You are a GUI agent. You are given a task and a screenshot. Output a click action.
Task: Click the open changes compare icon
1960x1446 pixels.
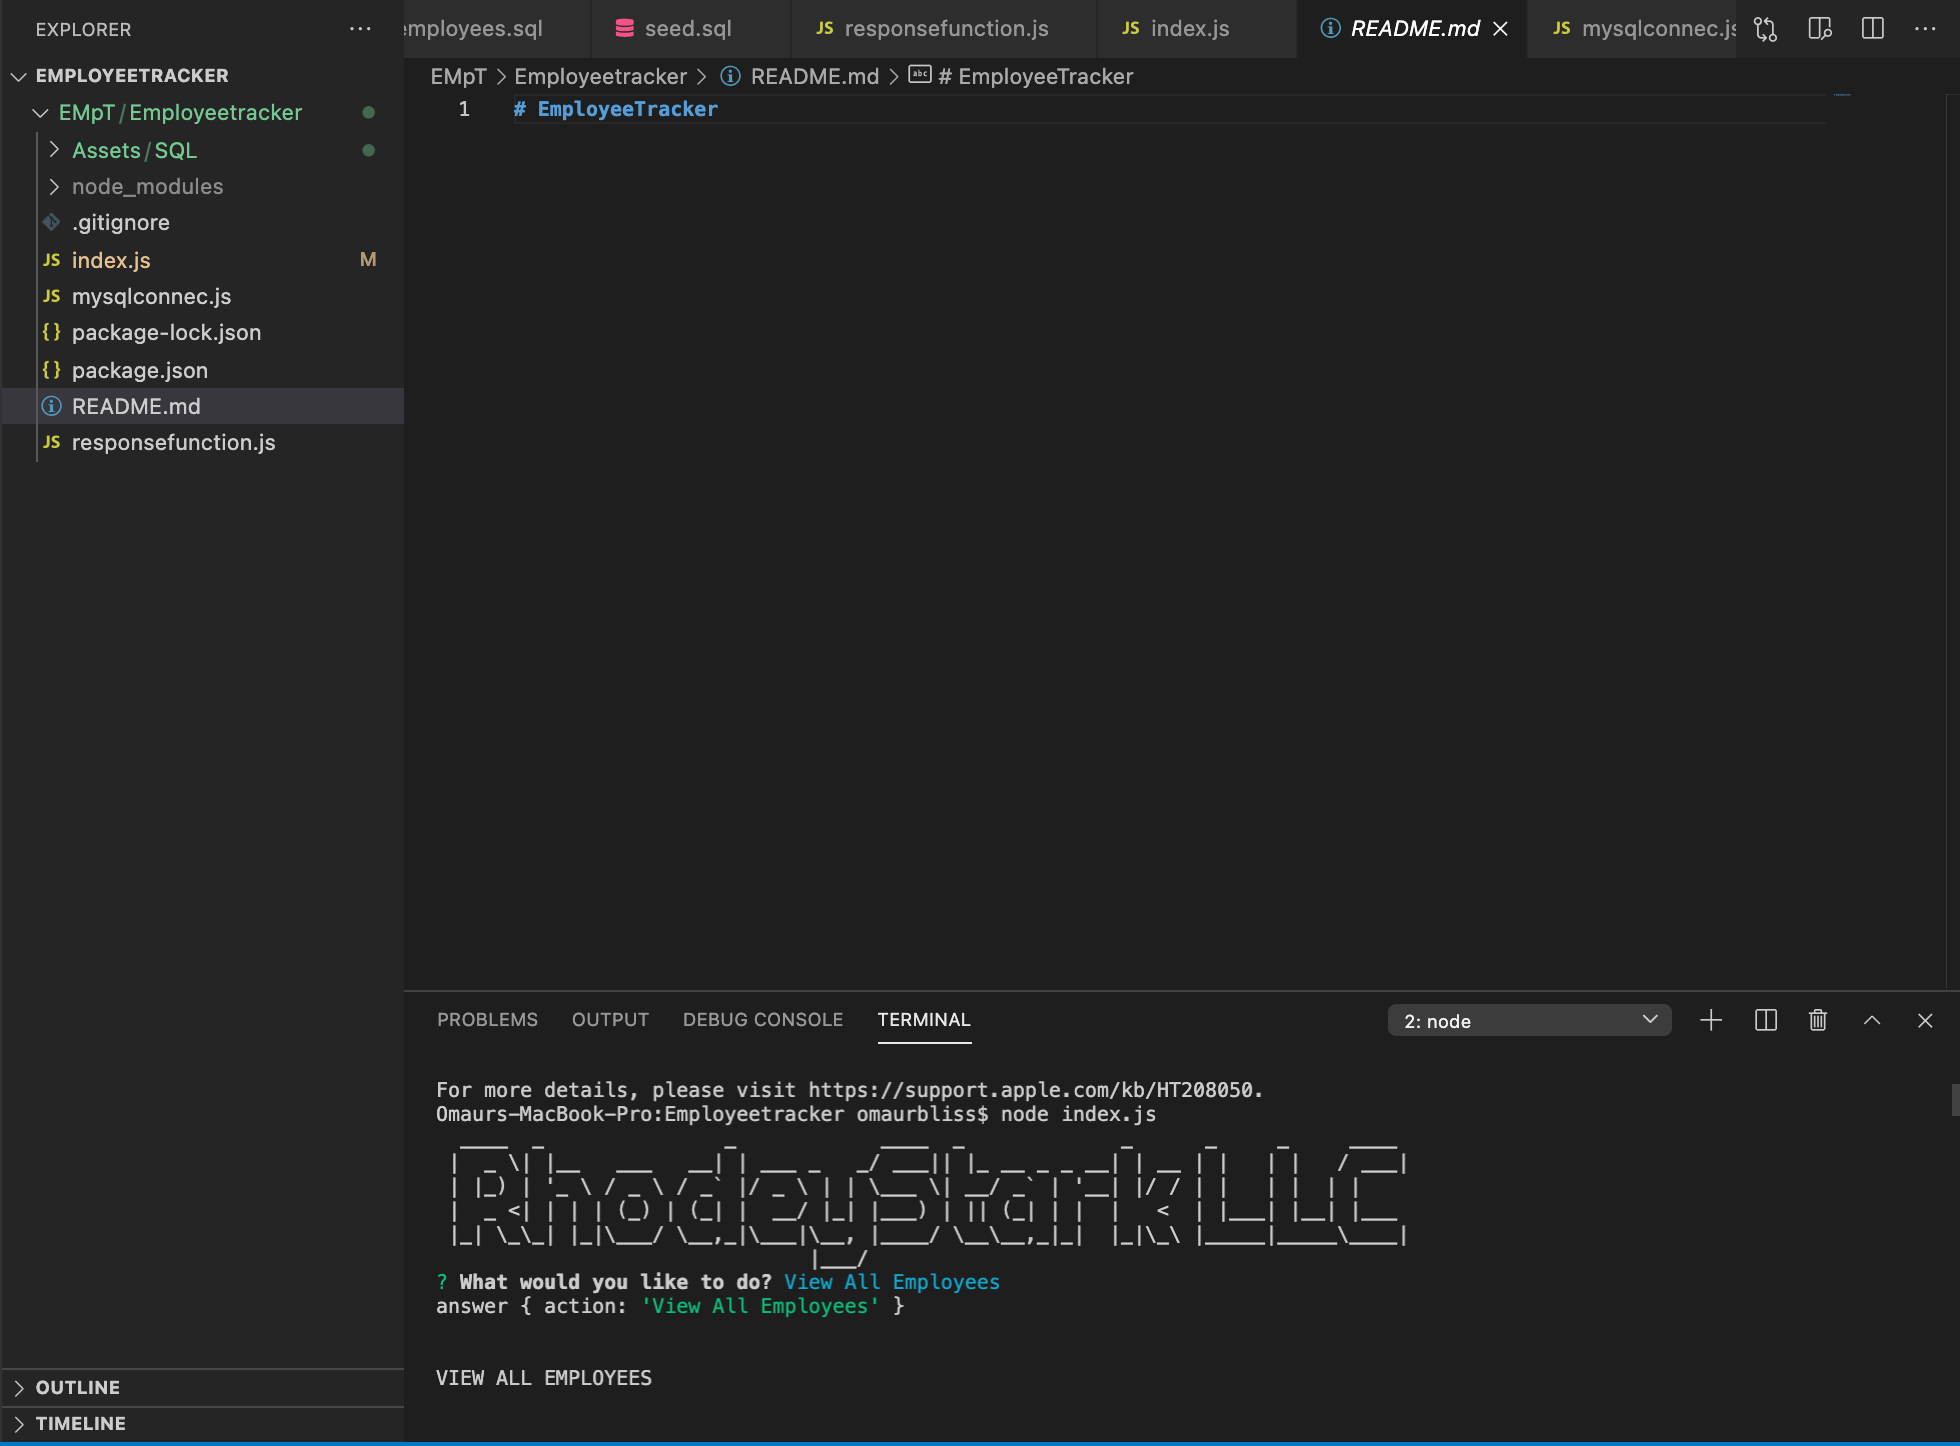[x=1766, y=29]
